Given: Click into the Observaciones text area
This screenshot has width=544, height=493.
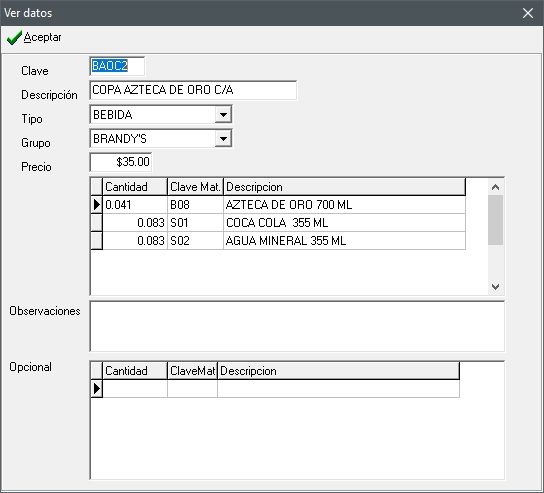Looking at the screenshot, I should (x=297, y=326).
